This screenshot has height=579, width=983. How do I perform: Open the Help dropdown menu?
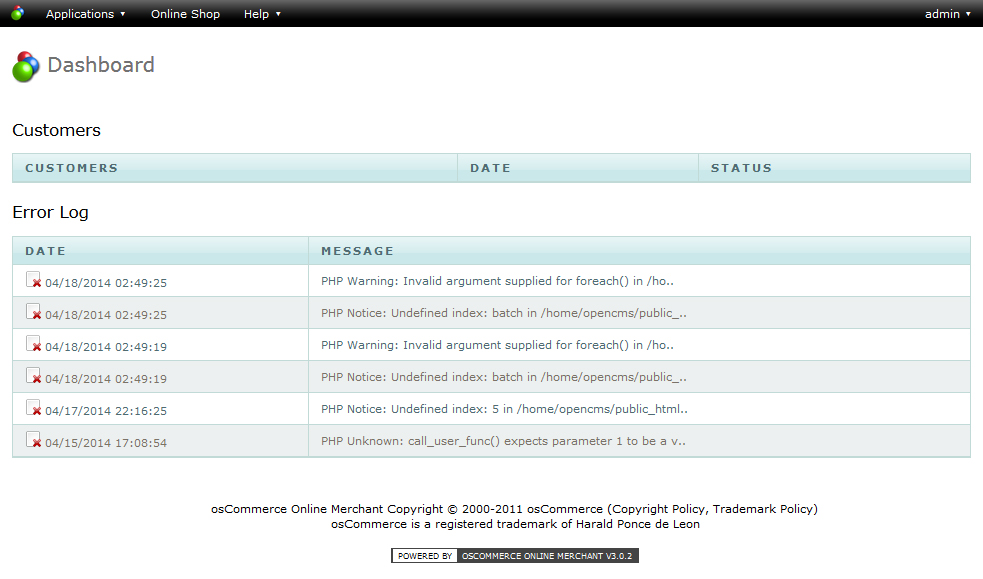262,14
